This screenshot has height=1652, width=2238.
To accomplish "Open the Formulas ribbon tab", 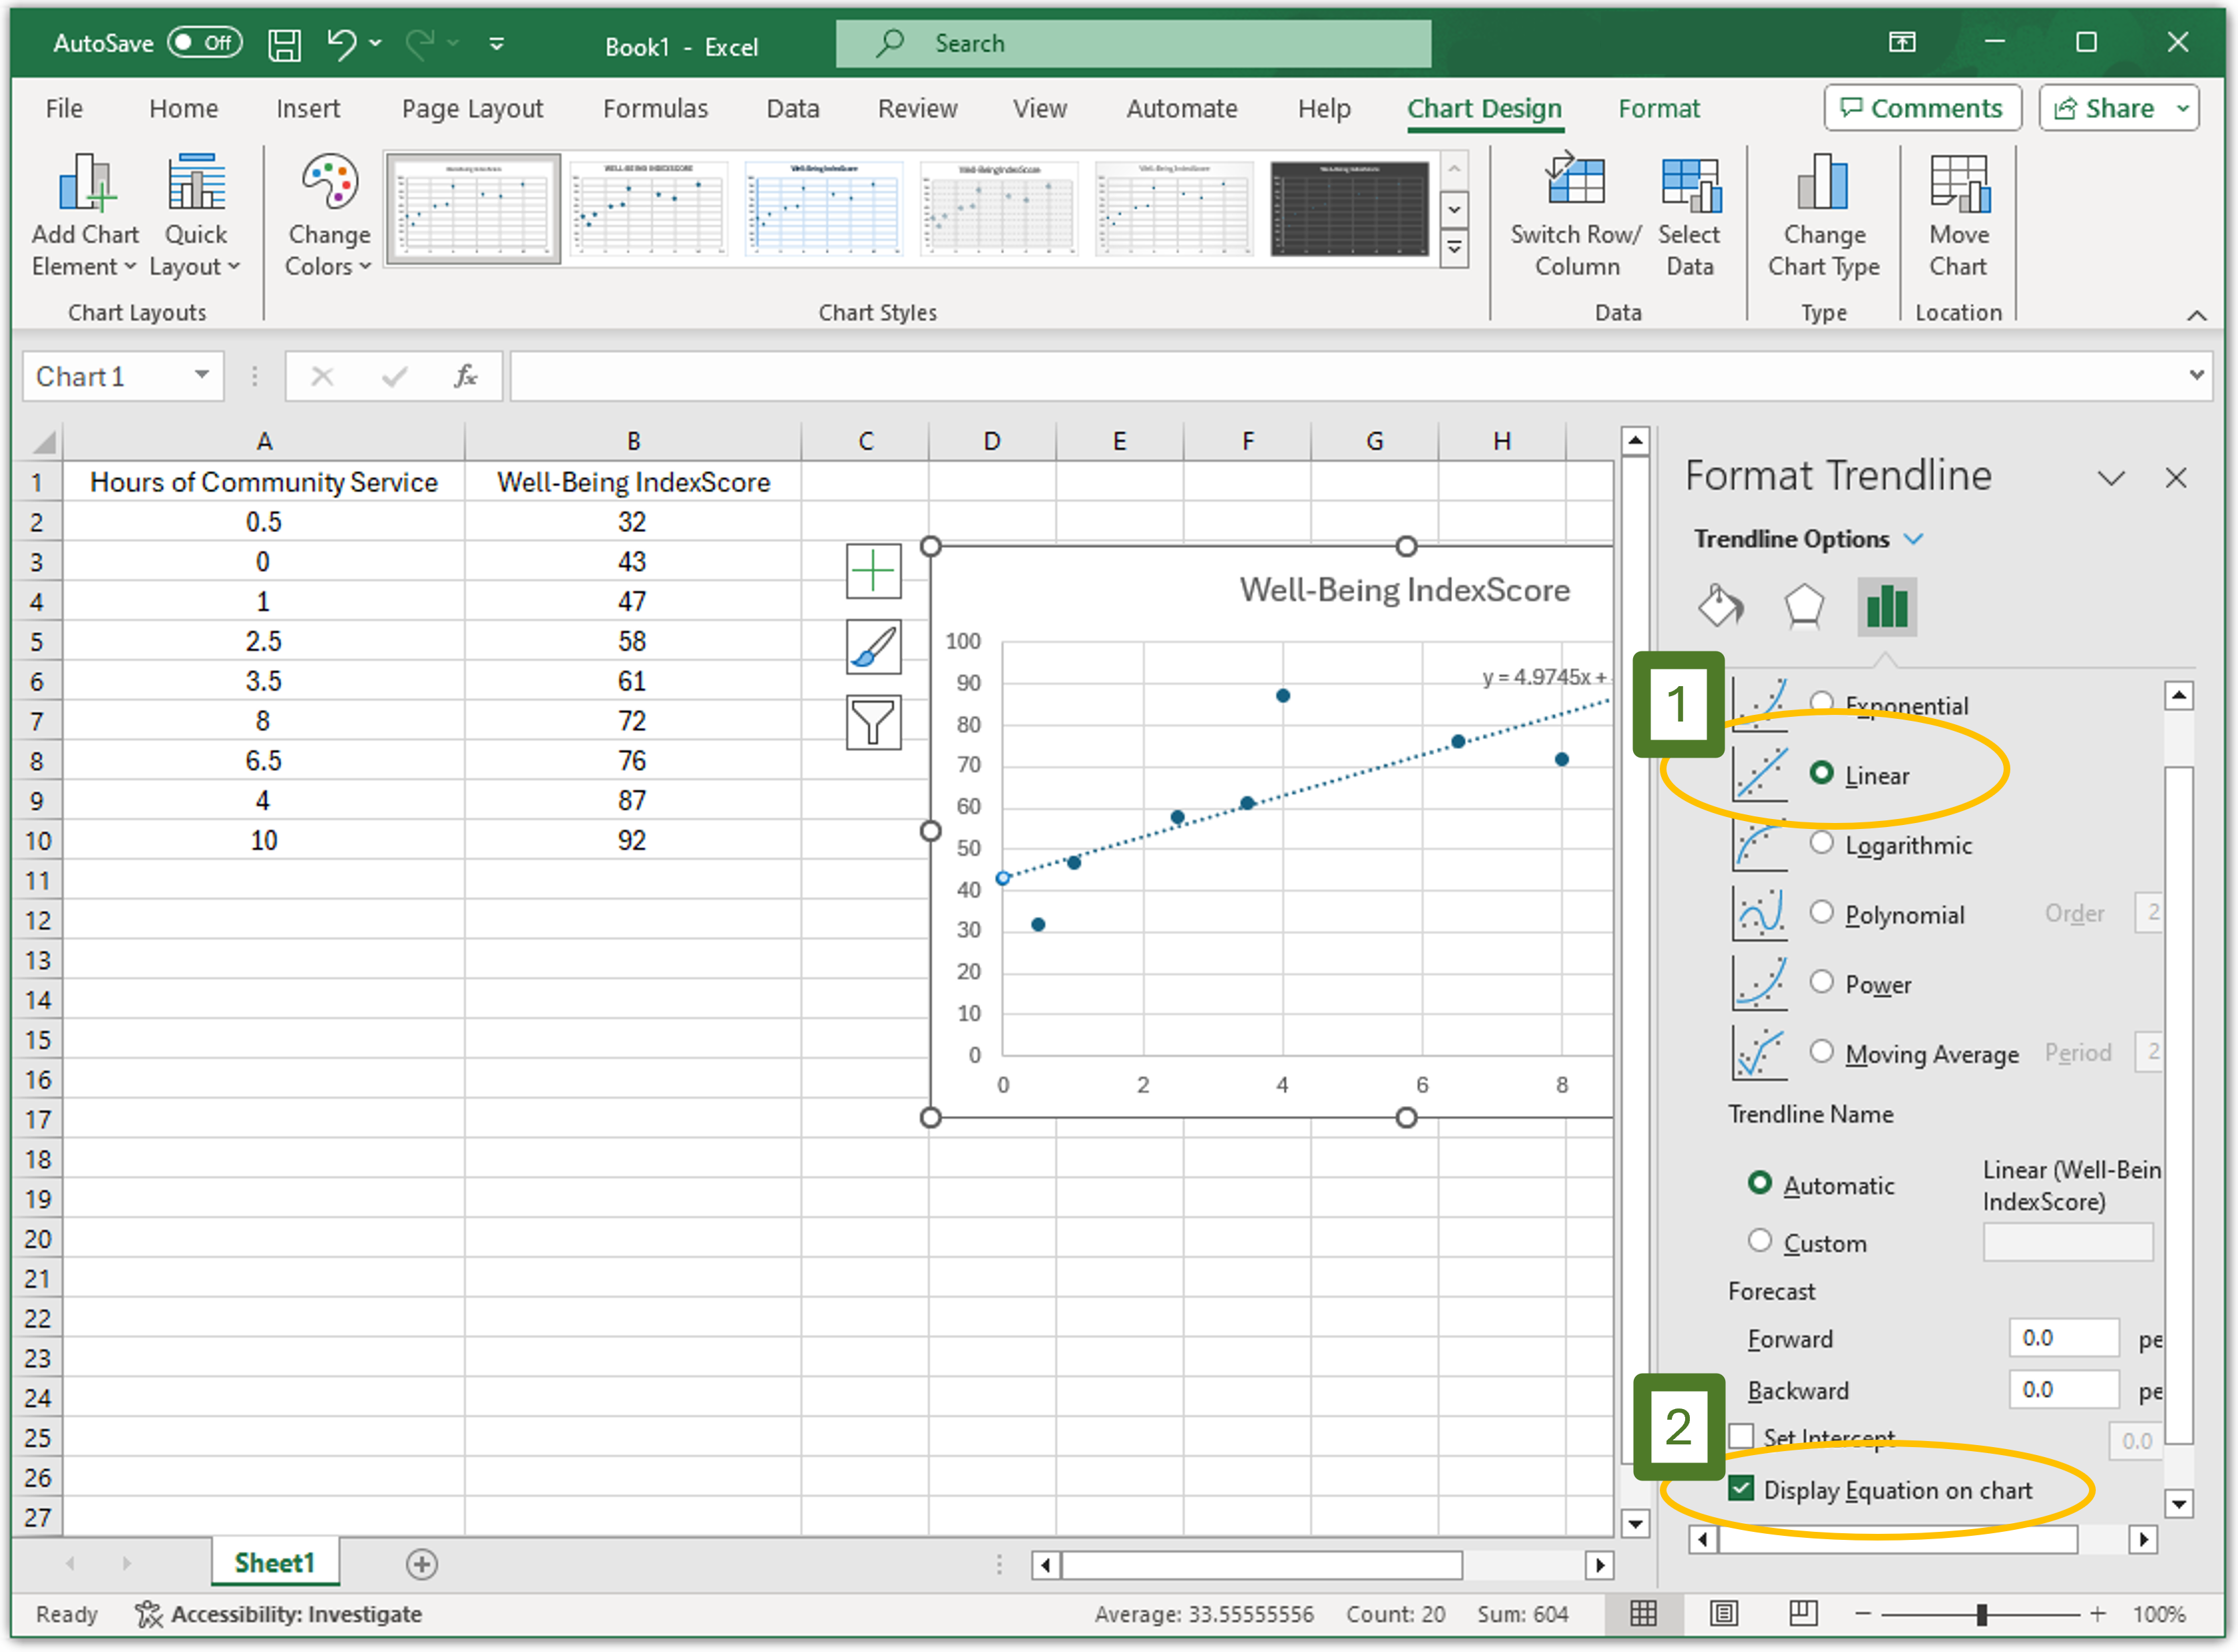I will point(655,108).
